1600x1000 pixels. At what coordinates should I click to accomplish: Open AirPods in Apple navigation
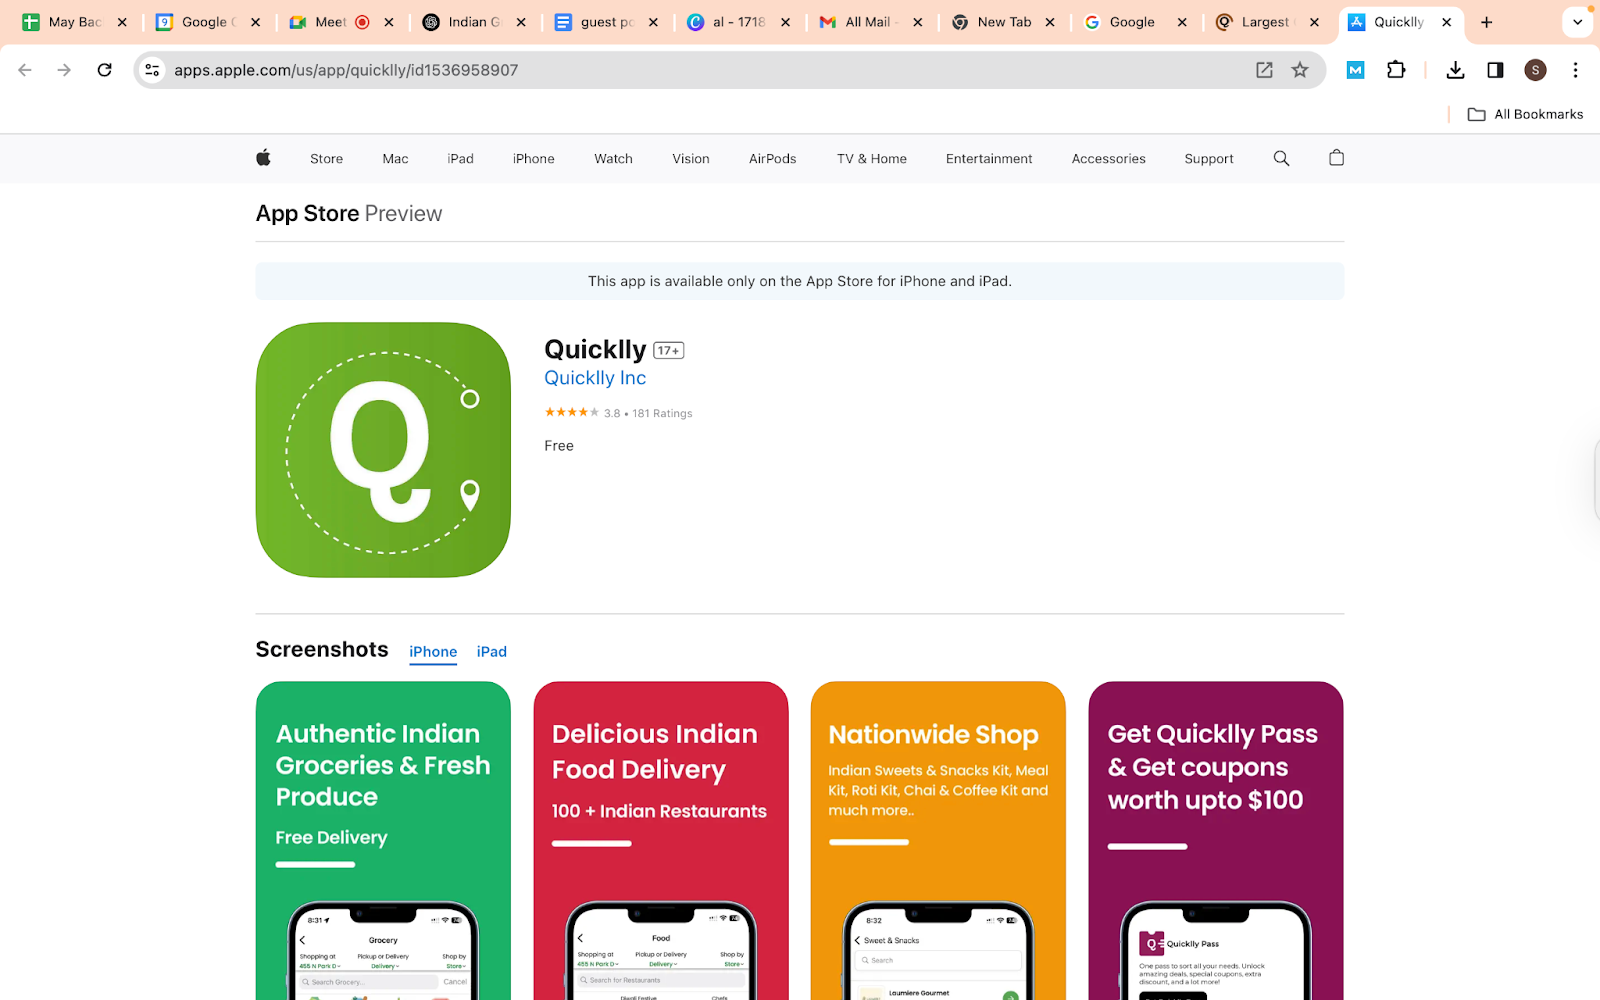coord(772,159)
